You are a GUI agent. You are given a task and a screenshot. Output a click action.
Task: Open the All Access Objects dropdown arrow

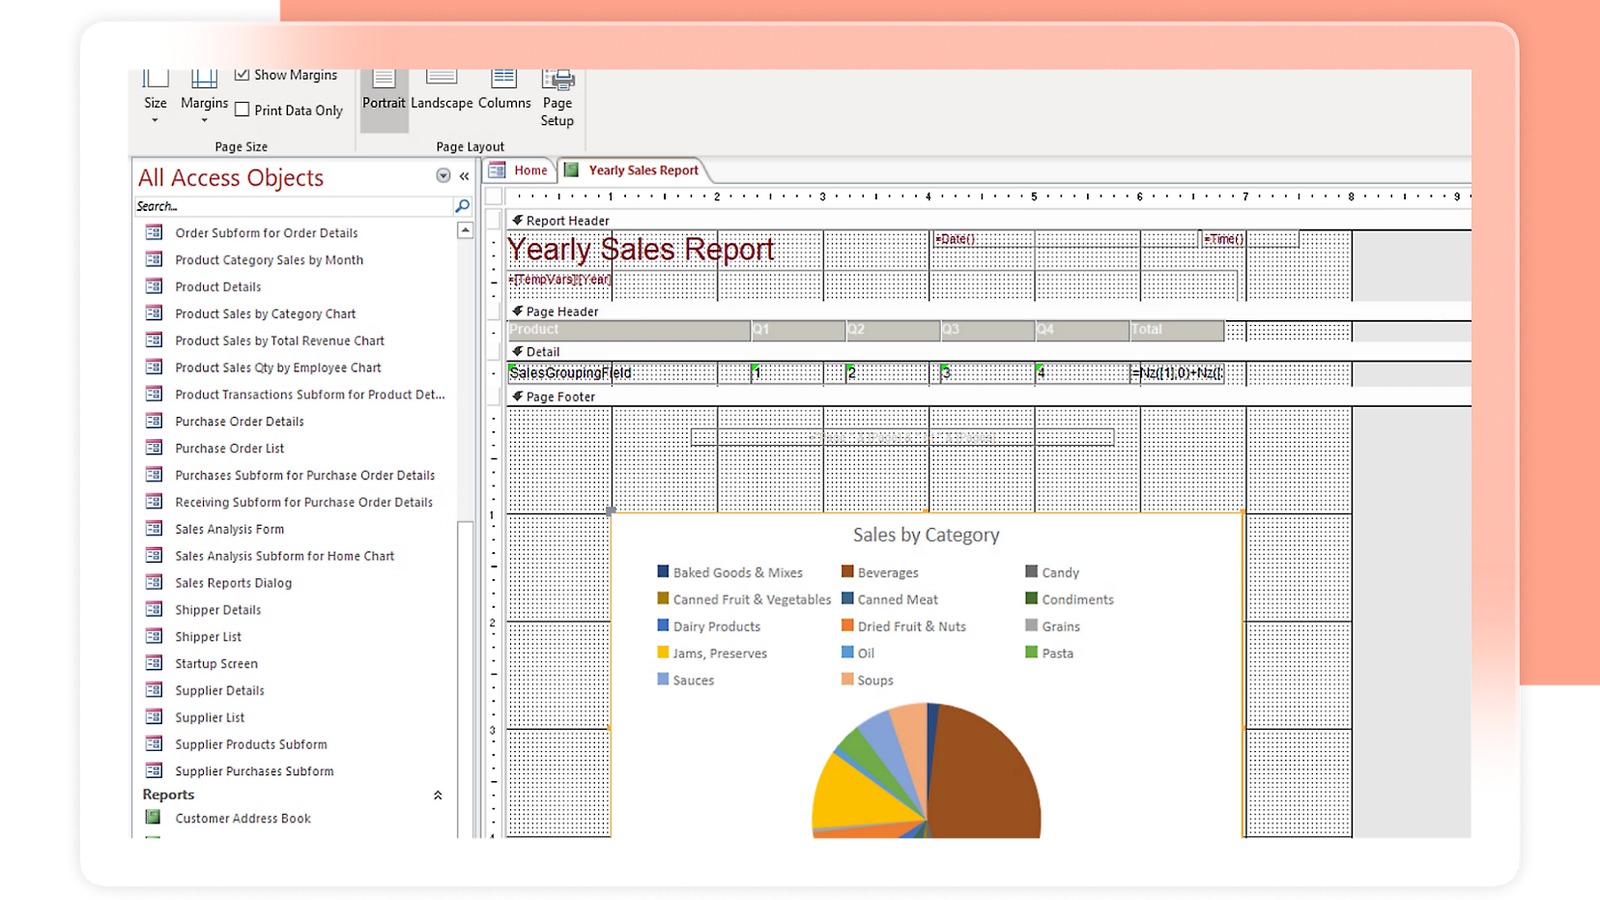(x=443, y=176)
